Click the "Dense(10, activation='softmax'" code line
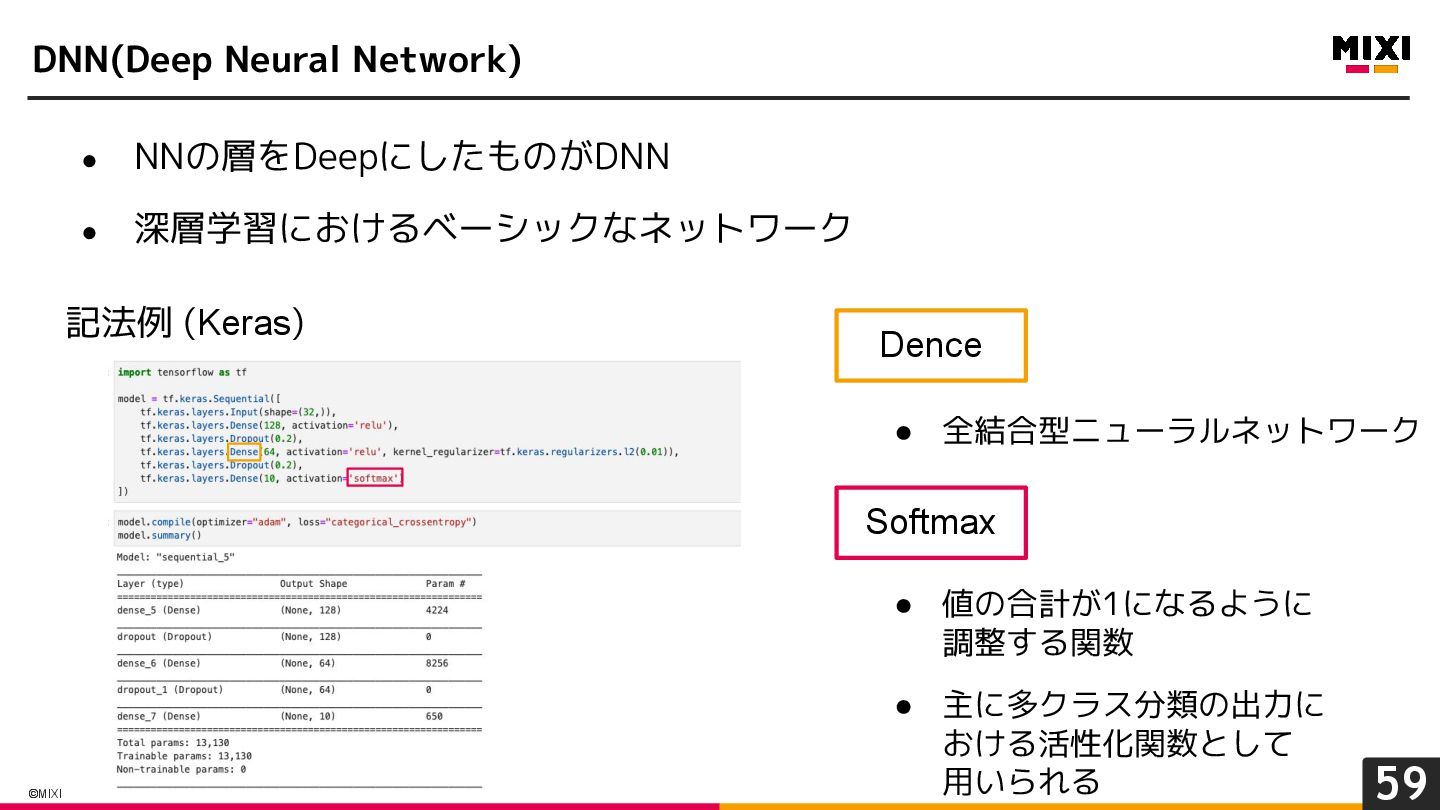Viewport: 1440px width, 810px height. (x=272, y=478)
